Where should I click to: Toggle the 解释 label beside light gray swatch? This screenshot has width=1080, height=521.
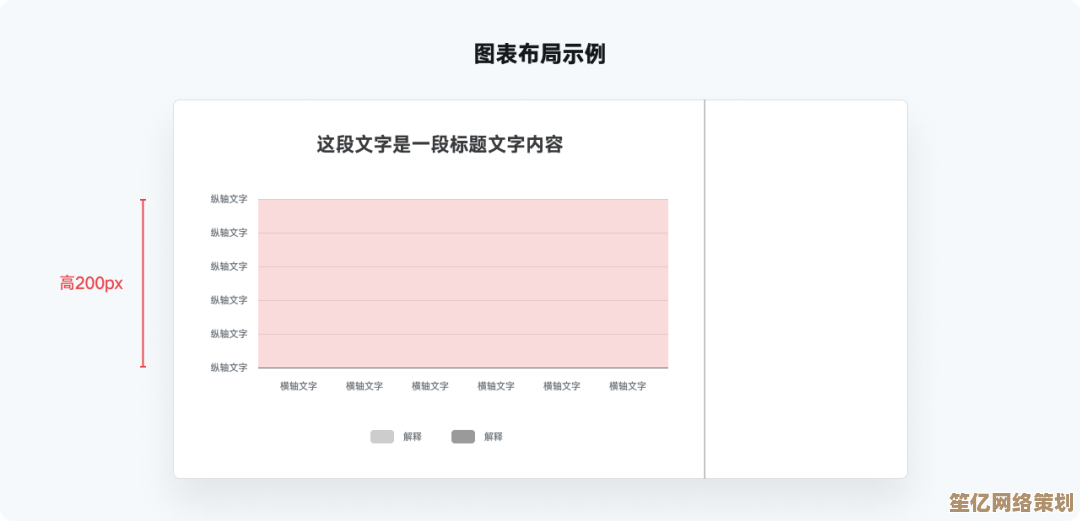coord(412,437)
